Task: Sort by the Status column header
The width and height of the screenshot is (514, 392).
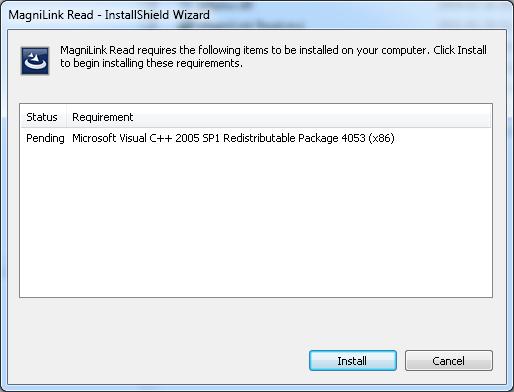Action: tap(44, 117)
